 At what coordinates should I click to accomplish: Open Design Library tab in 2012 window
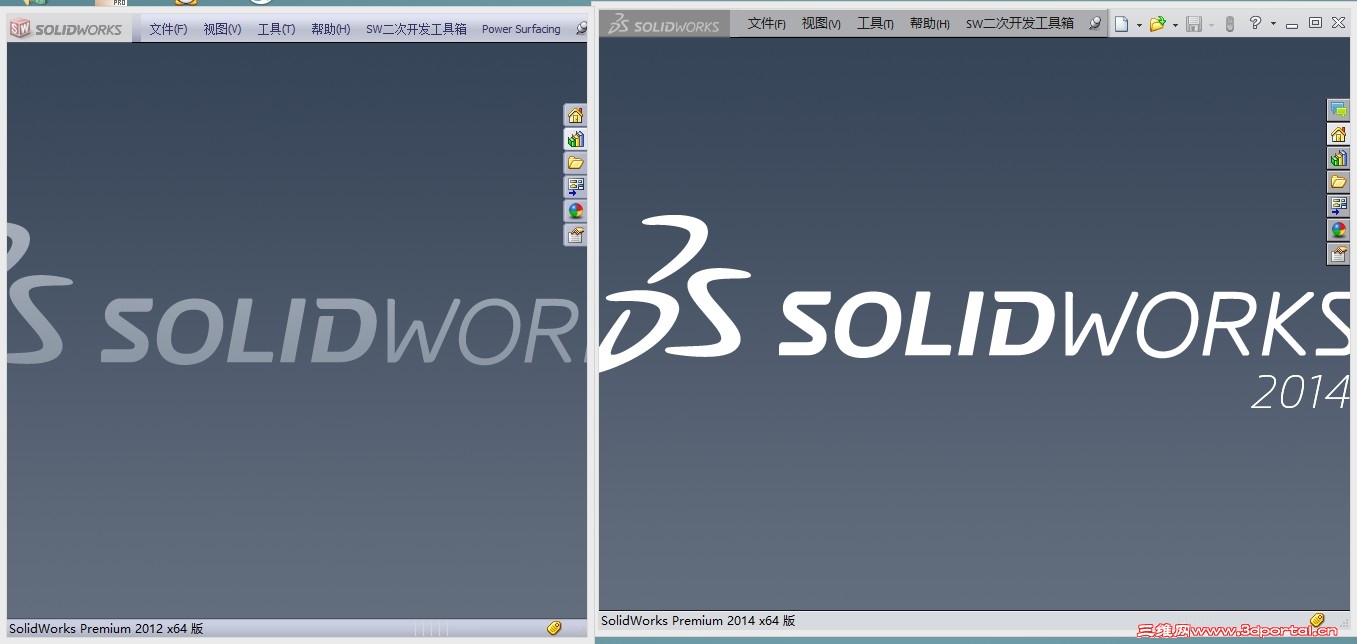tap(575, 139)
